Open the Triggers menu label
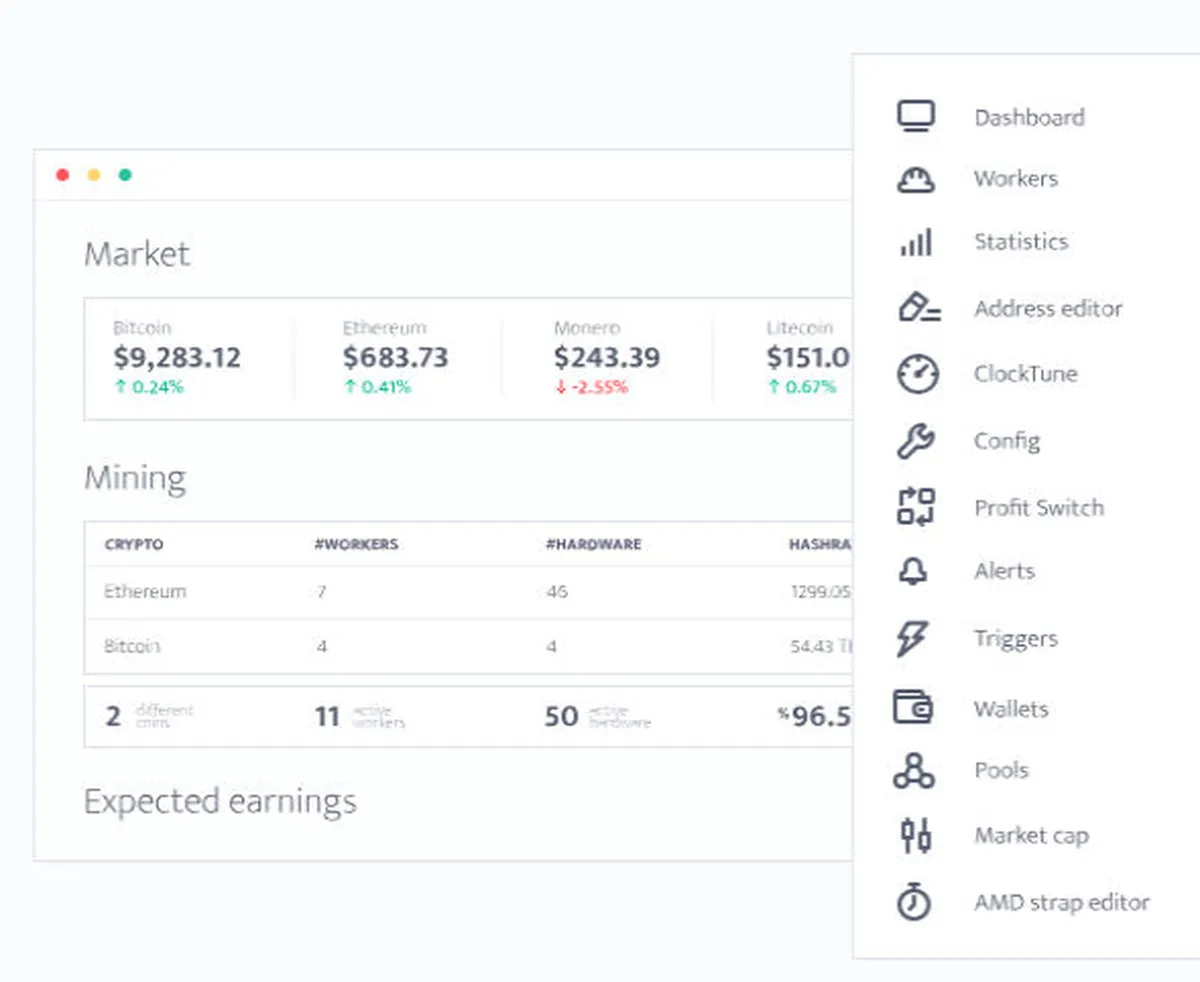 click(1015, 638)
